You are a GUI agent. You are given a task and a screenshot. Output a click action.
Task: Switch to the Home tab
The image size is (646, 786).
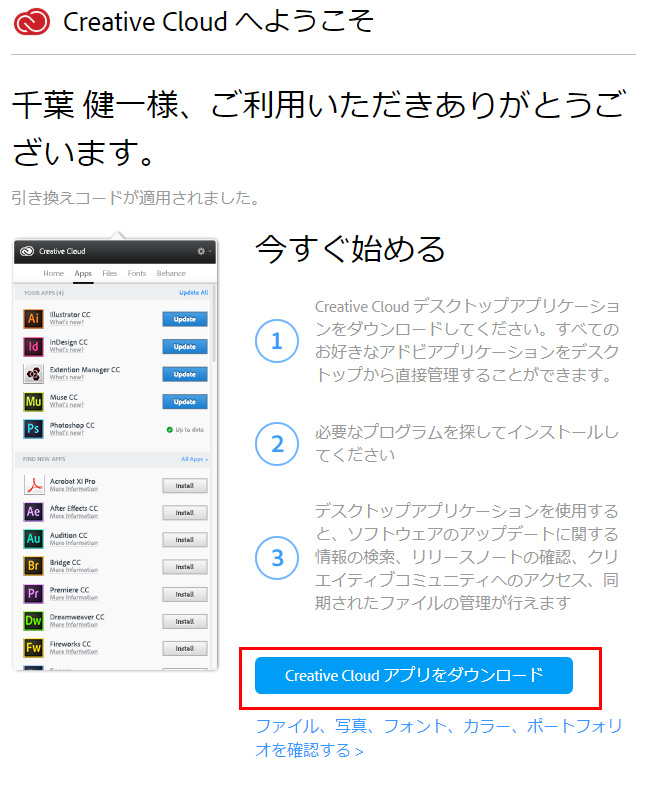tap(54, 273)
